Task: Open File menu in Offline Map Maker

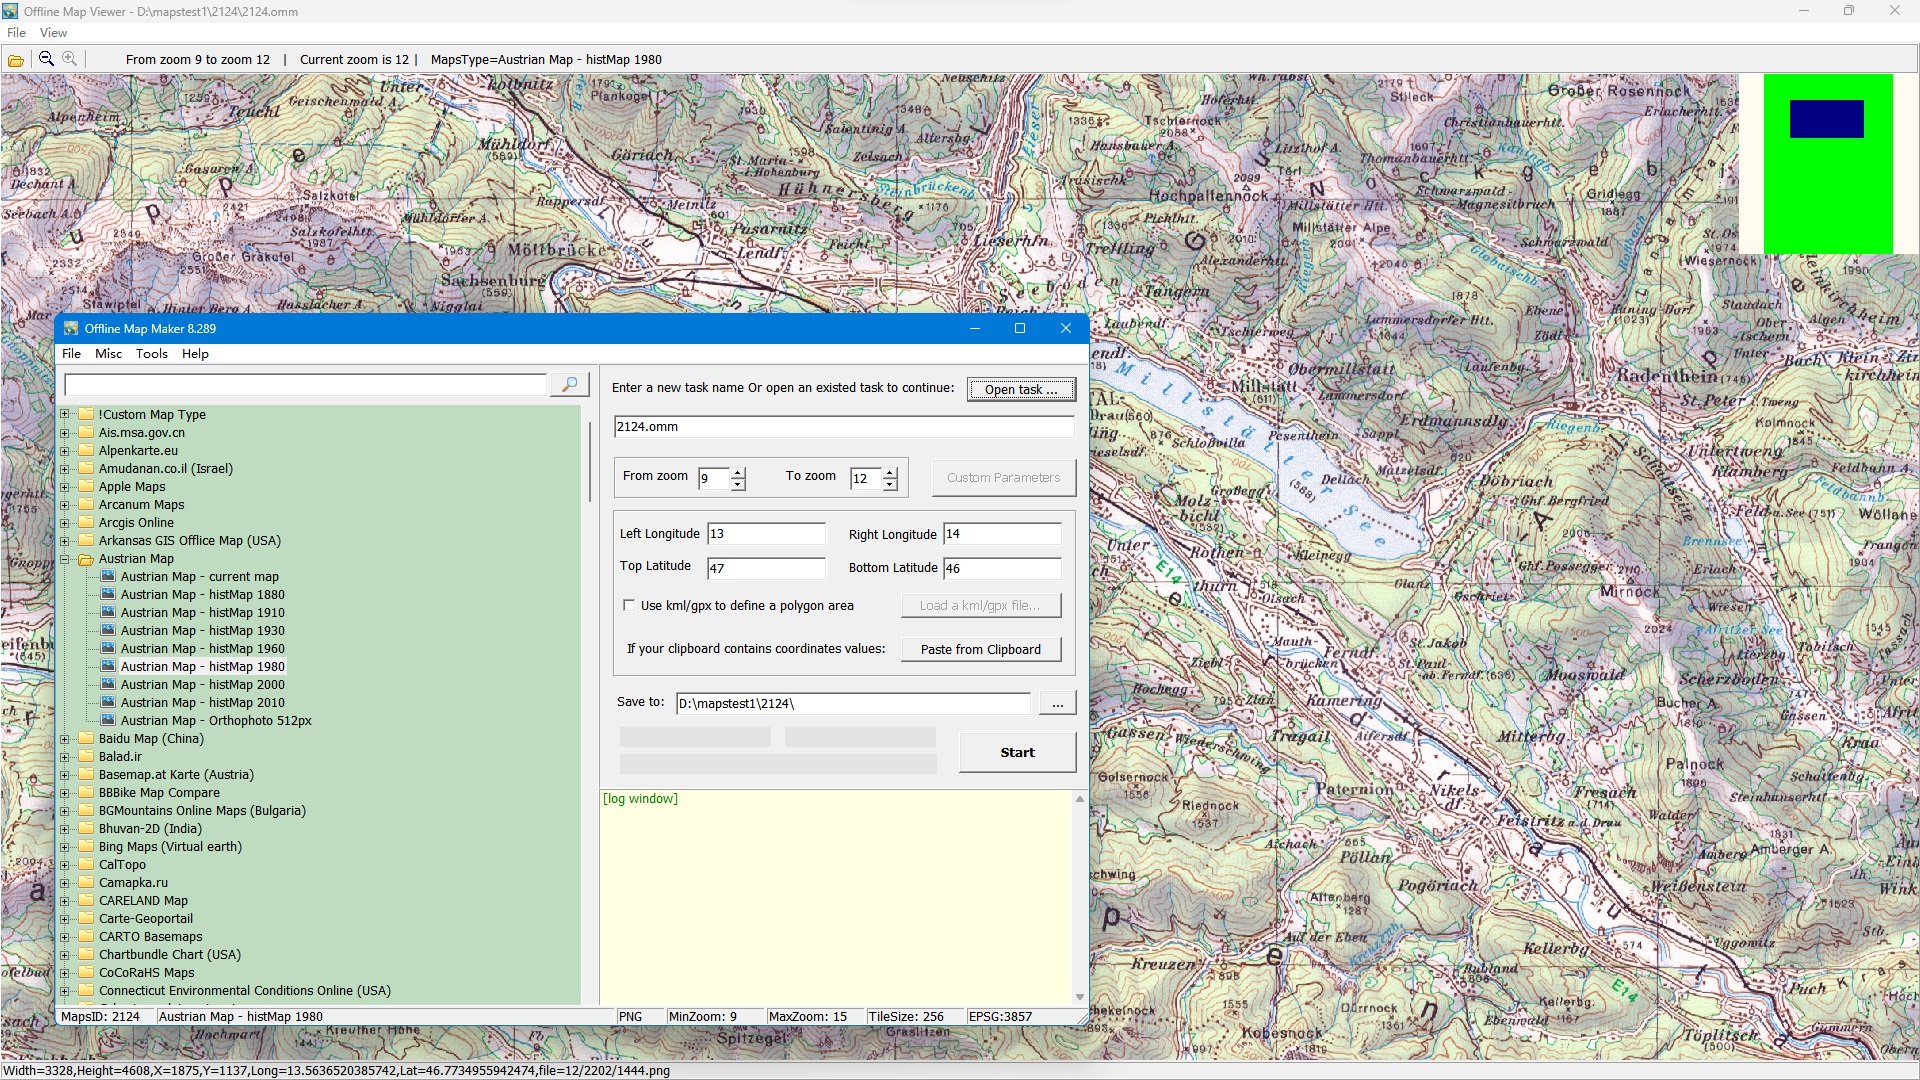Action: pyautogui.click(x=71, y=354)
